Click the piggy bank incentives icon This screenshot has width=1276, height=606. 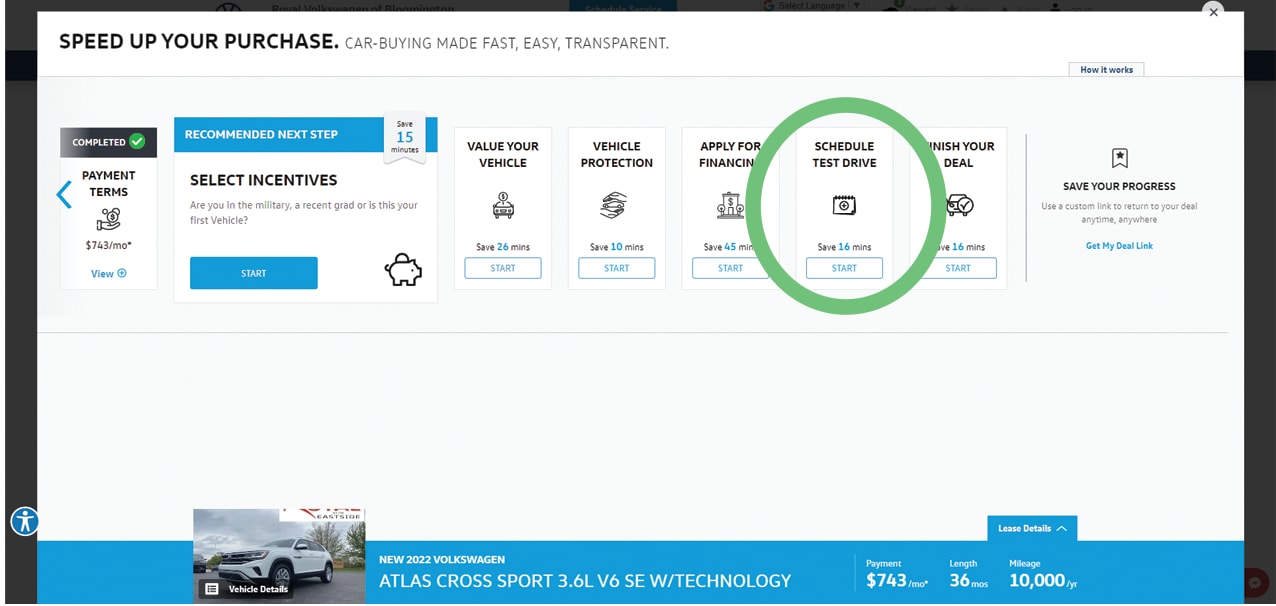403,270
